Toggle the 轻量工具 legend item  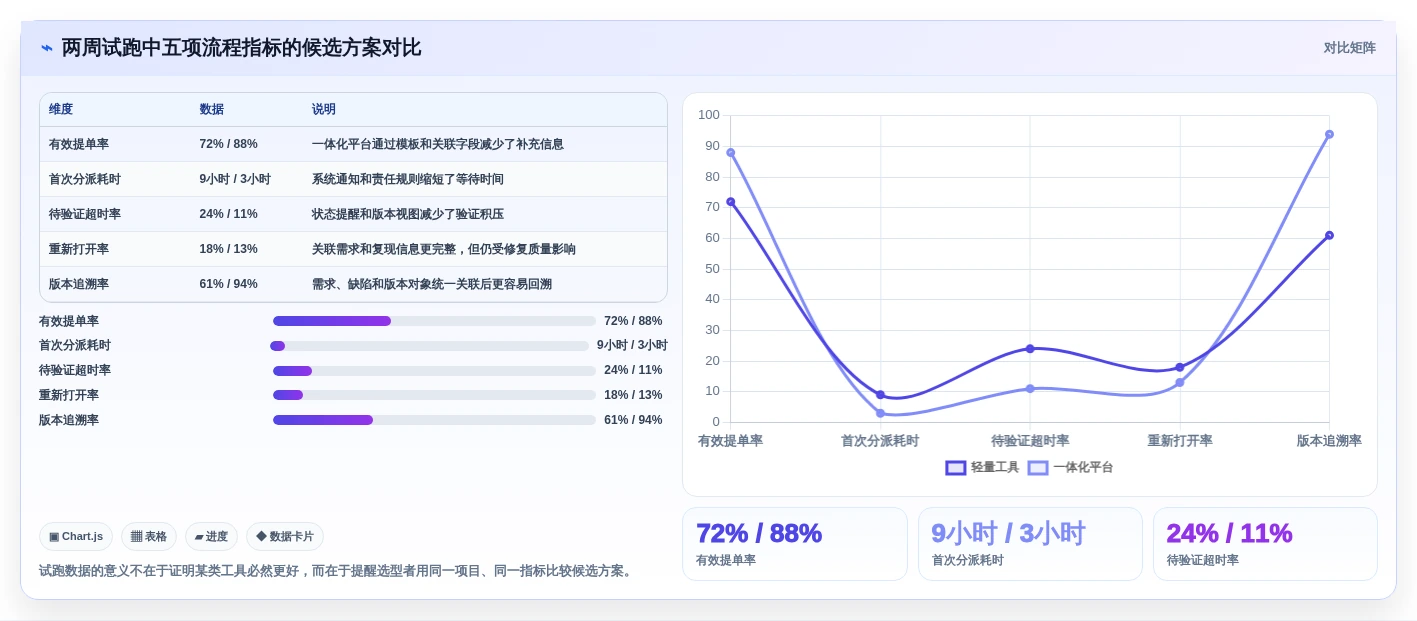pyautogui.click(x=982, y=467)
